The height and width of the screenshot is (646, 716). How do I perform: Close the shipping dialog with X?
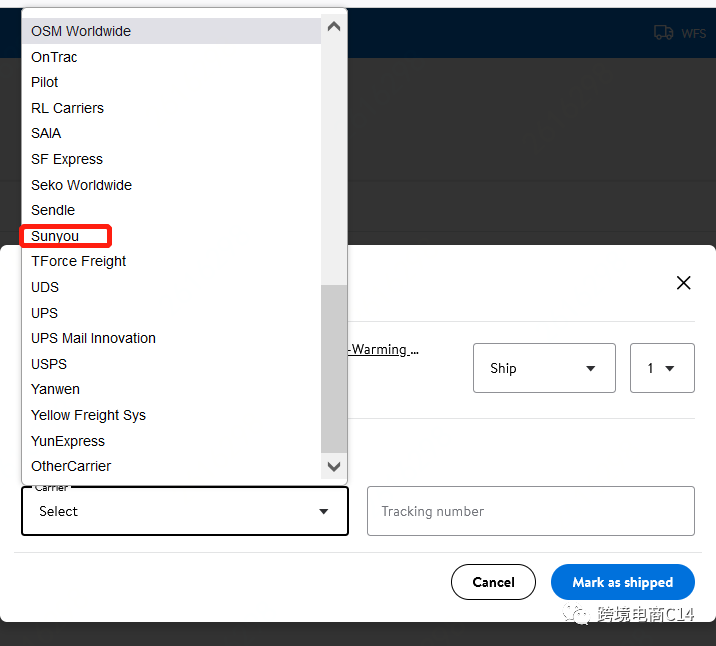[x=684, y=283]
